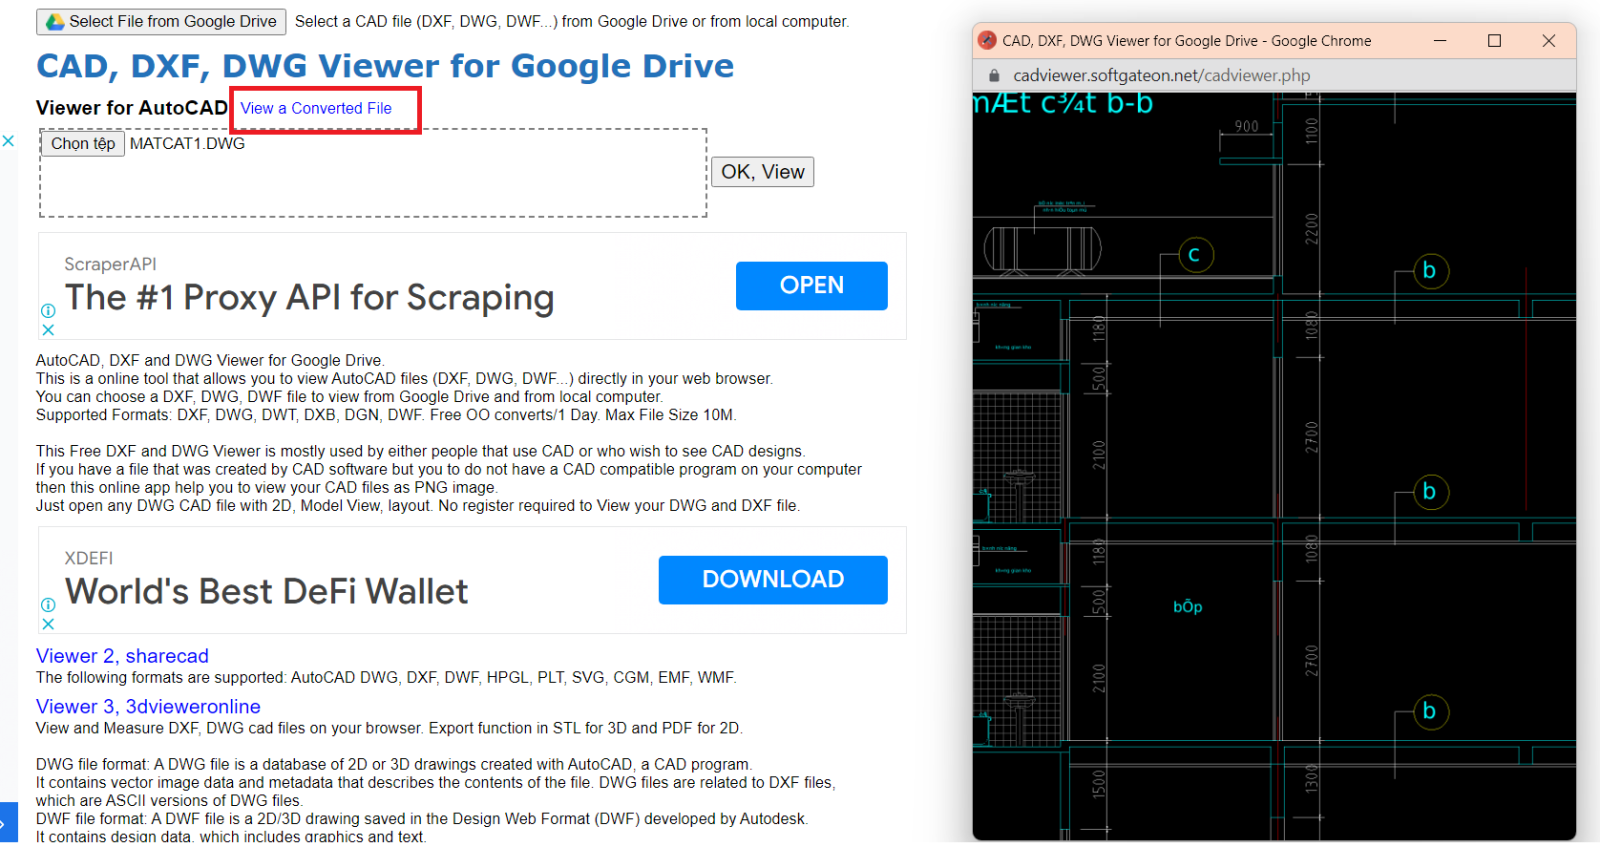Click the popup window's favicon icon

point(987,40)
